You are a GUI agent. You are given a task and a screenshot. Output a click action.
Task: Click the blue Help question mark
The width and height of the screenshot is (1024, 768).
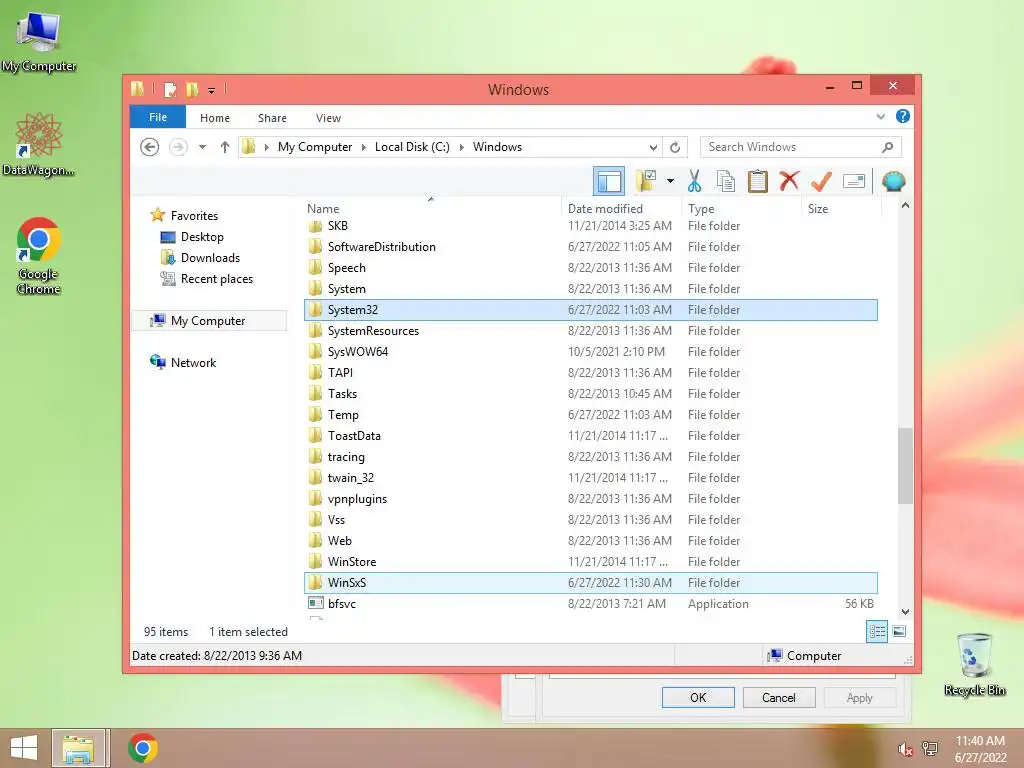[903, 116]
